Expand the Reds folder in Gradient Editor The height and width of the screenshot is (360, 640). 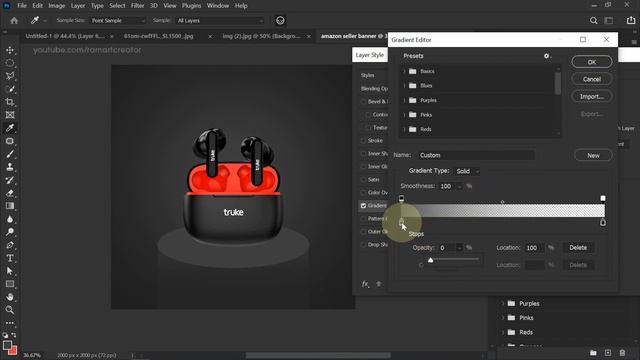point(404,129)
